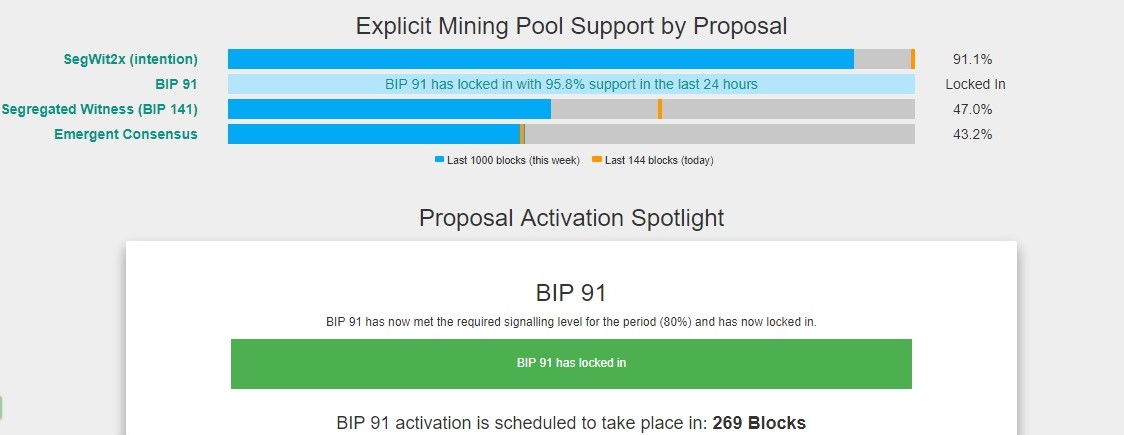Click the 91.1% value beside SegWit2x

click(973, 59)
